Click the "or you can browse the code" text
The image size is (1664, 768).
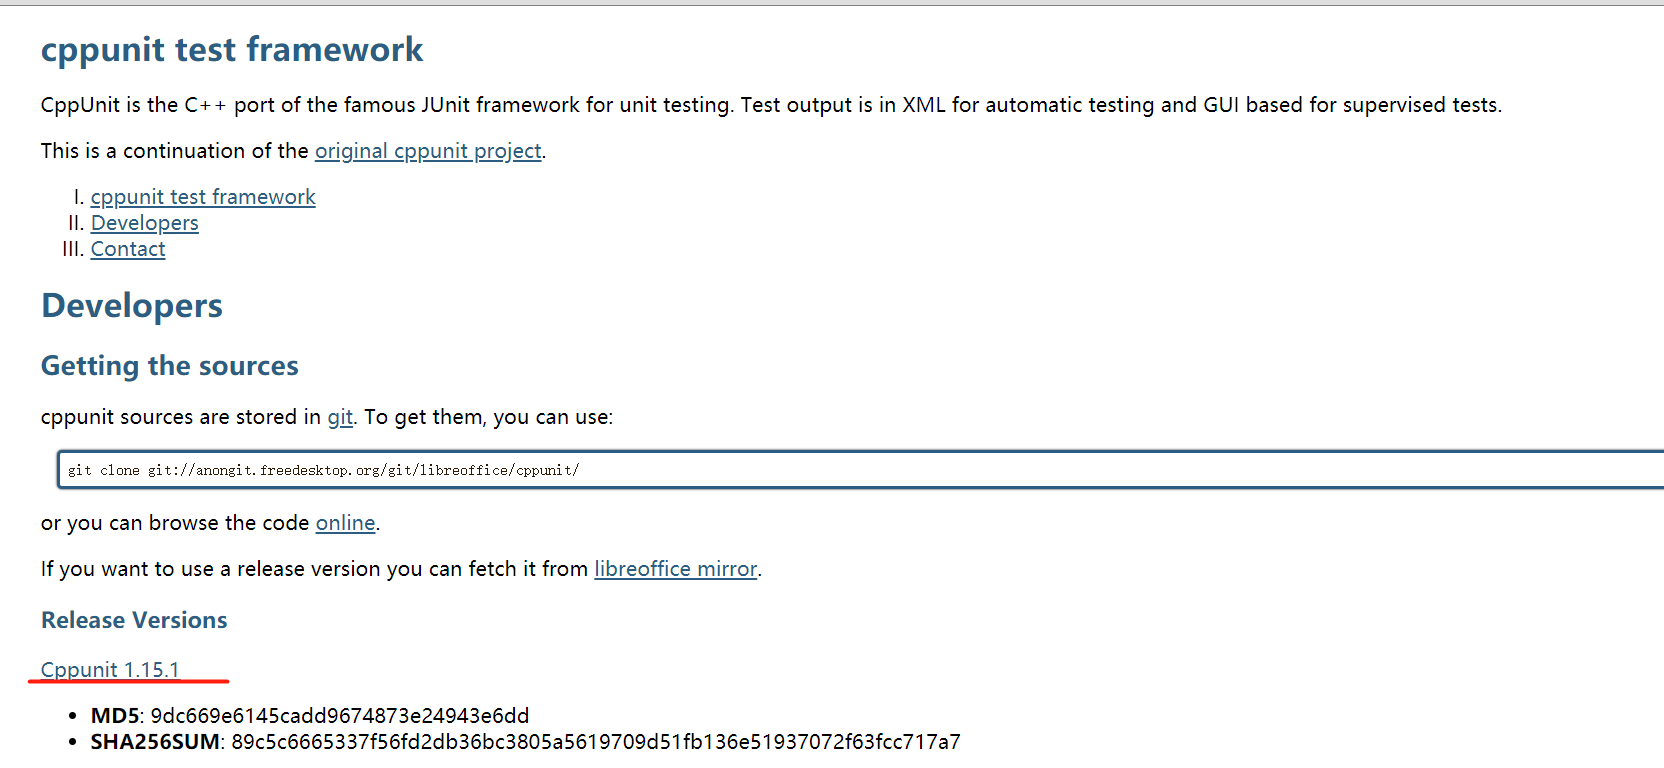coord(175,523)
